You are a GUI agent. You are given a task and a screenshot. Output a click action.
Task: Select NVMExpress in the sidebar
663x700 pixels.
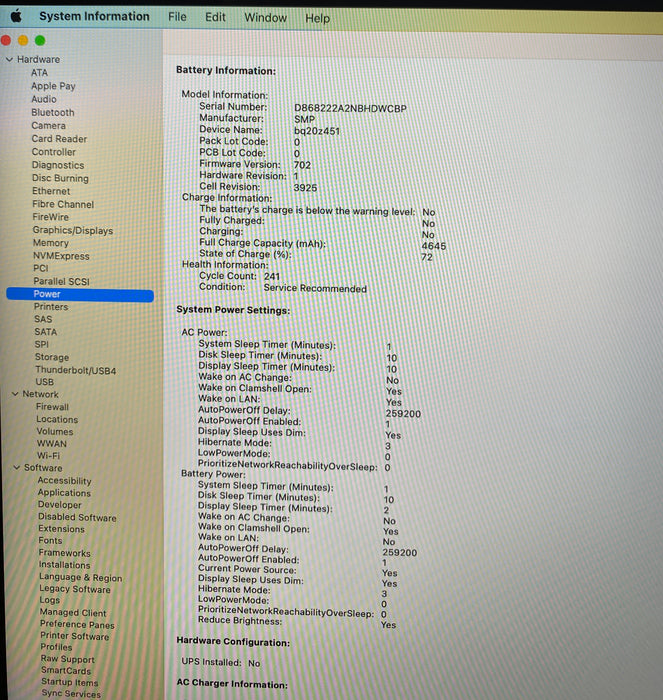click(x=61, y=256)
